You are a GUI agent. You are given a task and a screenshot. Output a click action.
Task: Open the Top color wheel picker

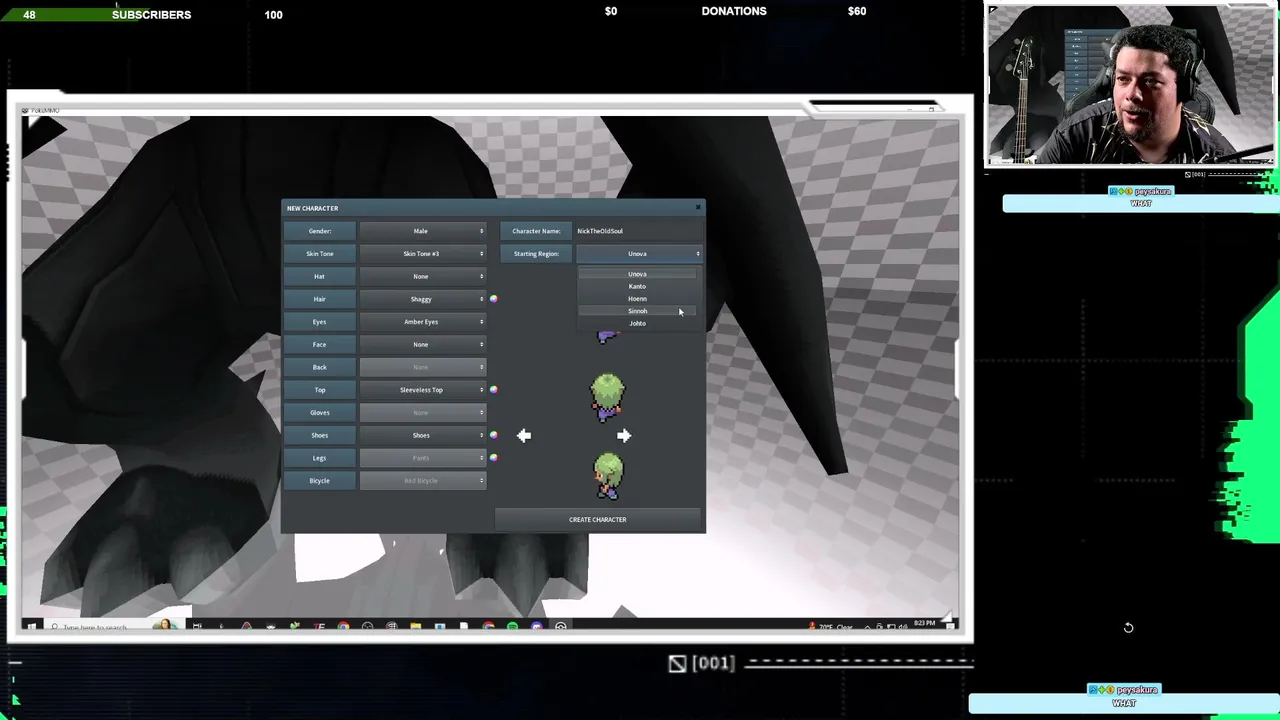(x=493, y=390)
